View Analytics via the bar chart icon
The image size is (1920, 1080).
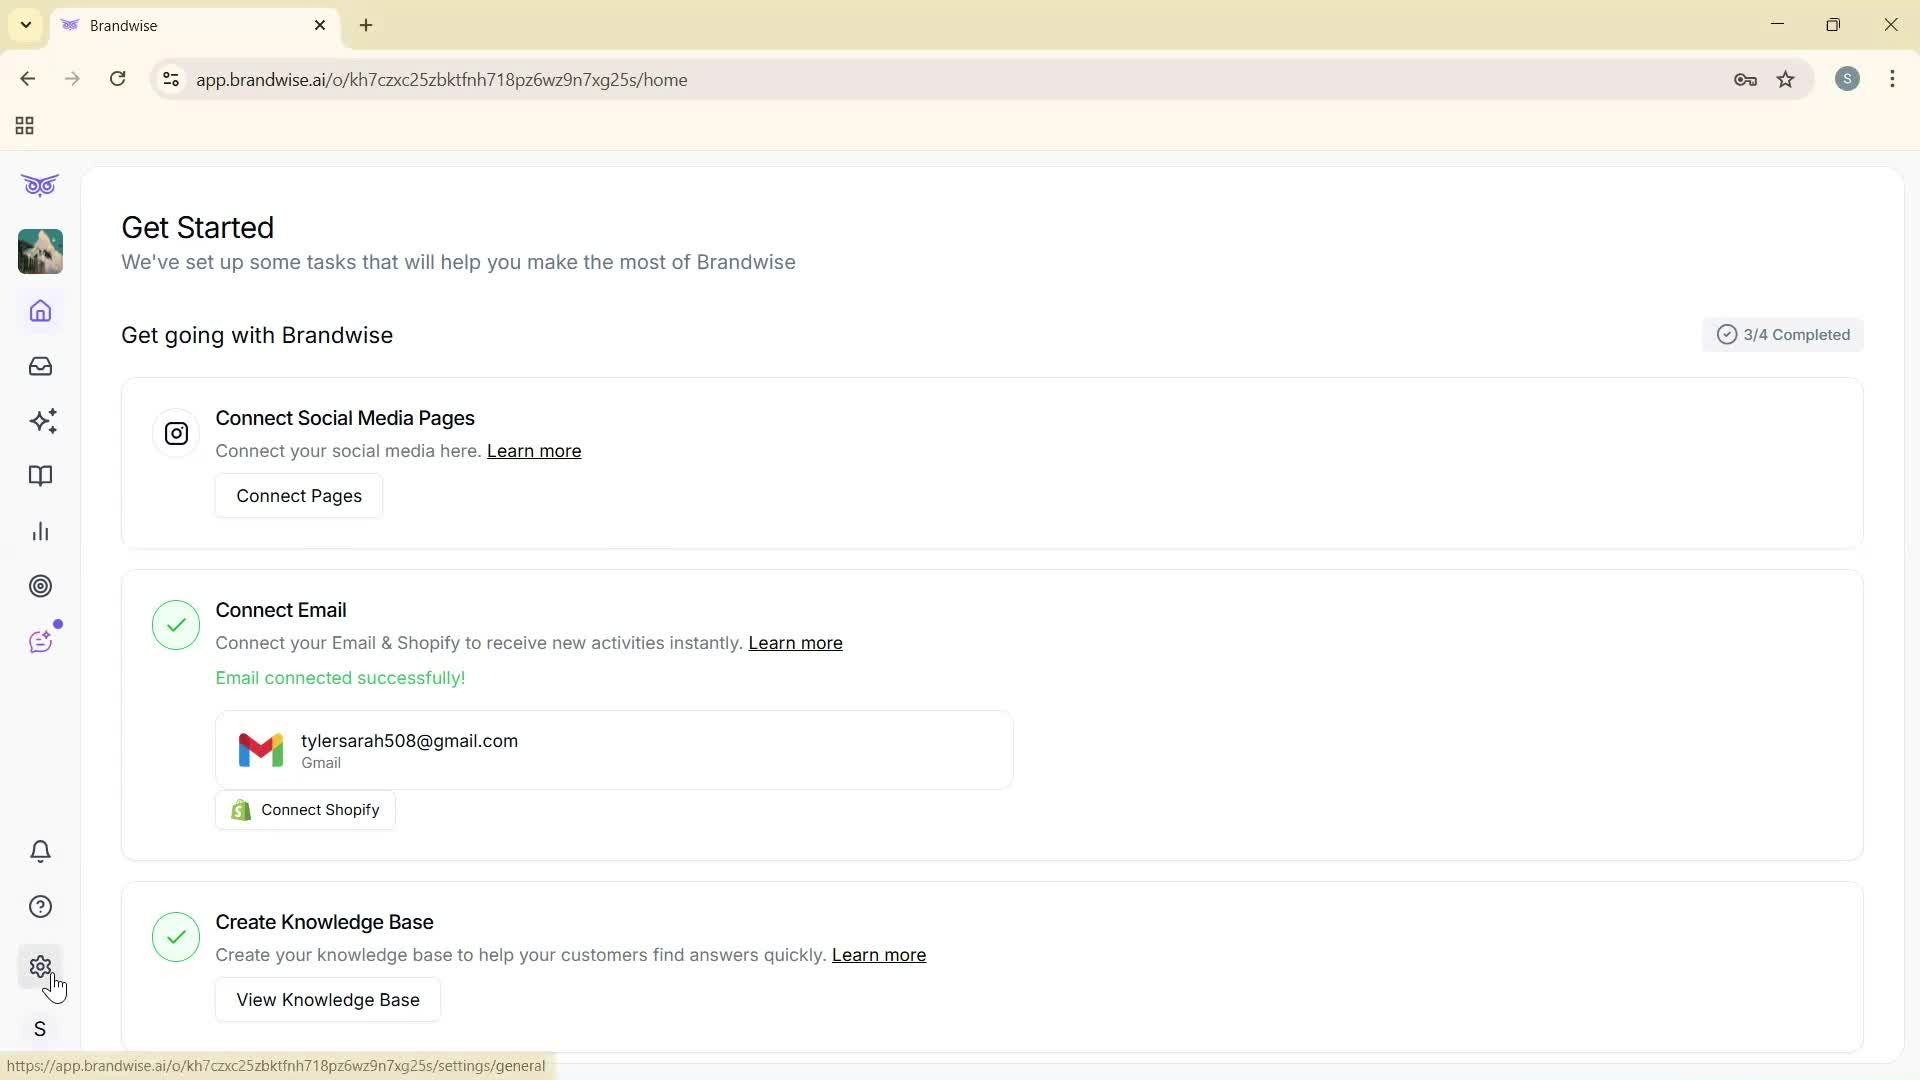click(40, 531)
